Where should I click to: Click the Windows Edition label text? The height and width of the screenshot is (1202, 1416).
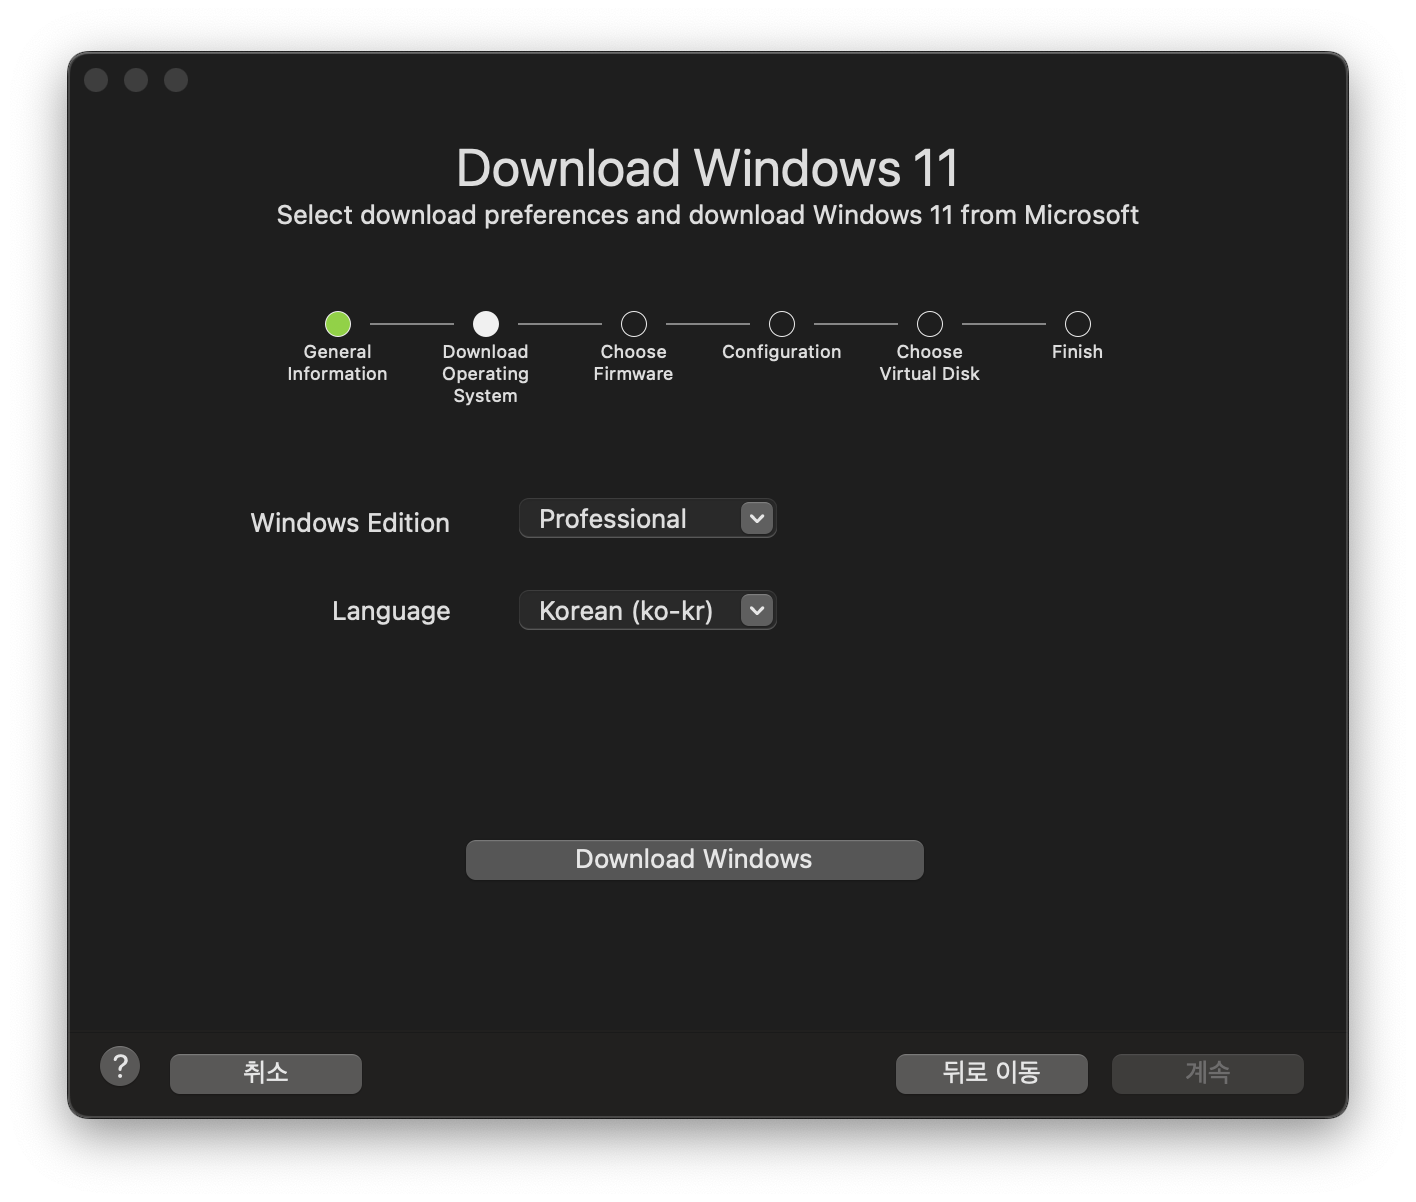click(350, 523)
